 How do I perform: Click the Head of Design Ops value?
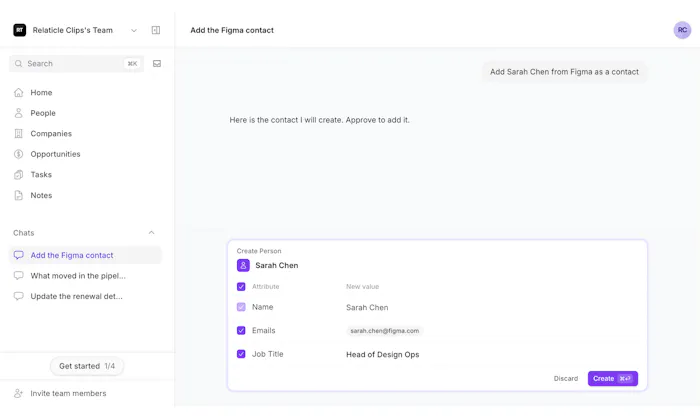pyautogui.click(x=383, y=354)
